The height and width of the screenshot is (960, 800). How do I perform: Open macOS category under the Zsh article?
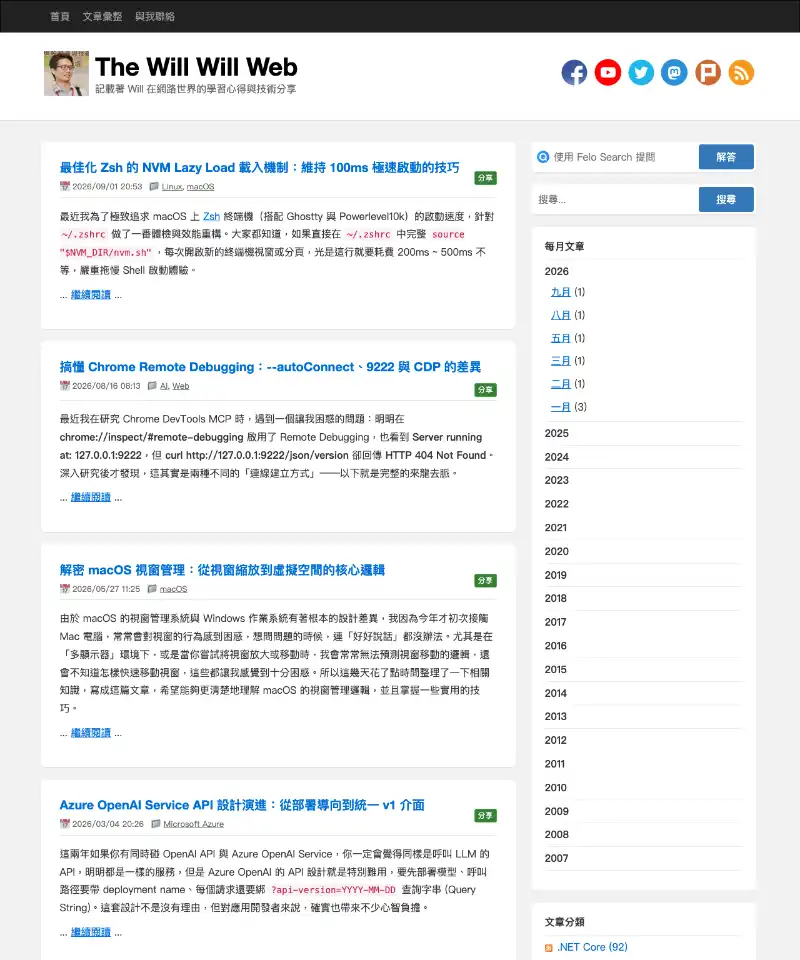click(x=200, y=187)
